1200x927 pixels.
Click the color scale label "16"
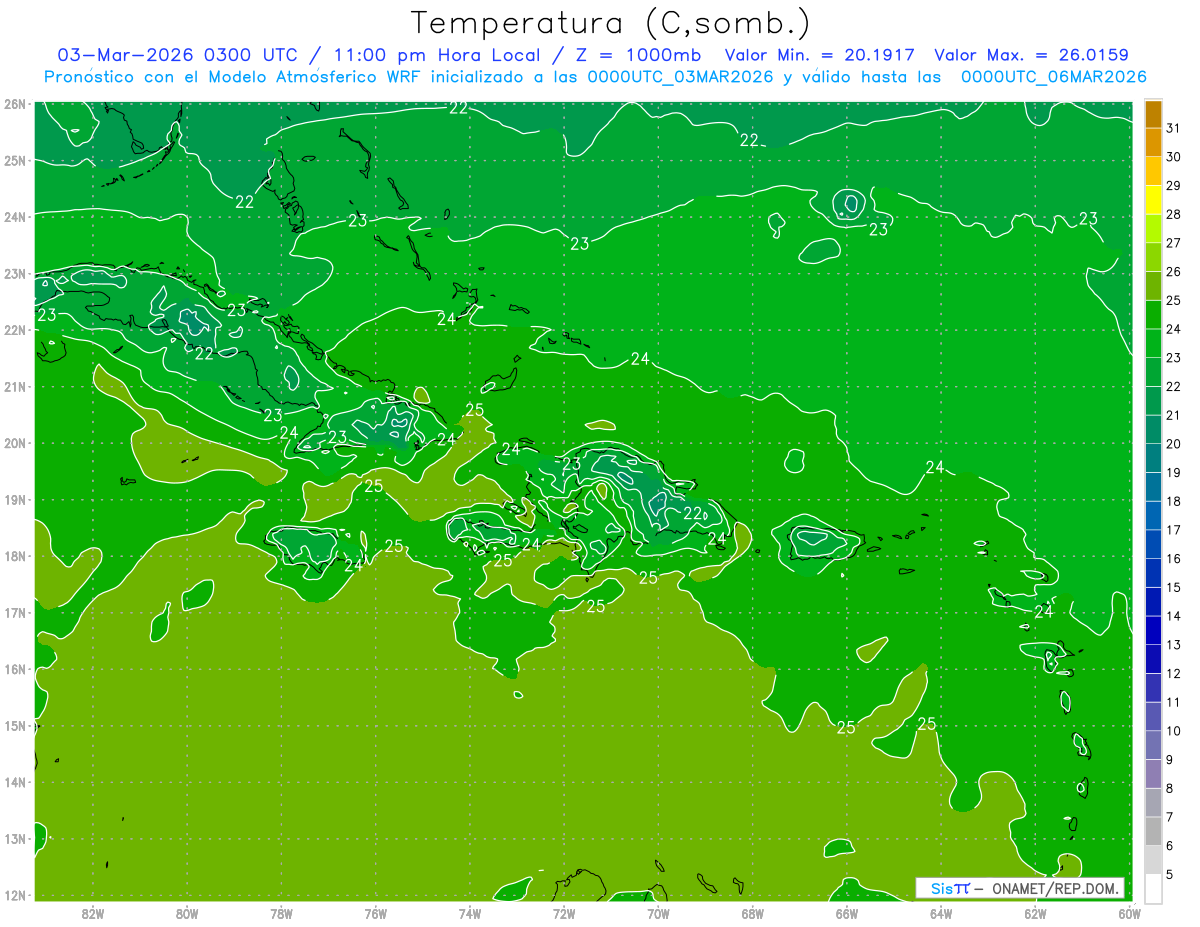coord(1173,558)
